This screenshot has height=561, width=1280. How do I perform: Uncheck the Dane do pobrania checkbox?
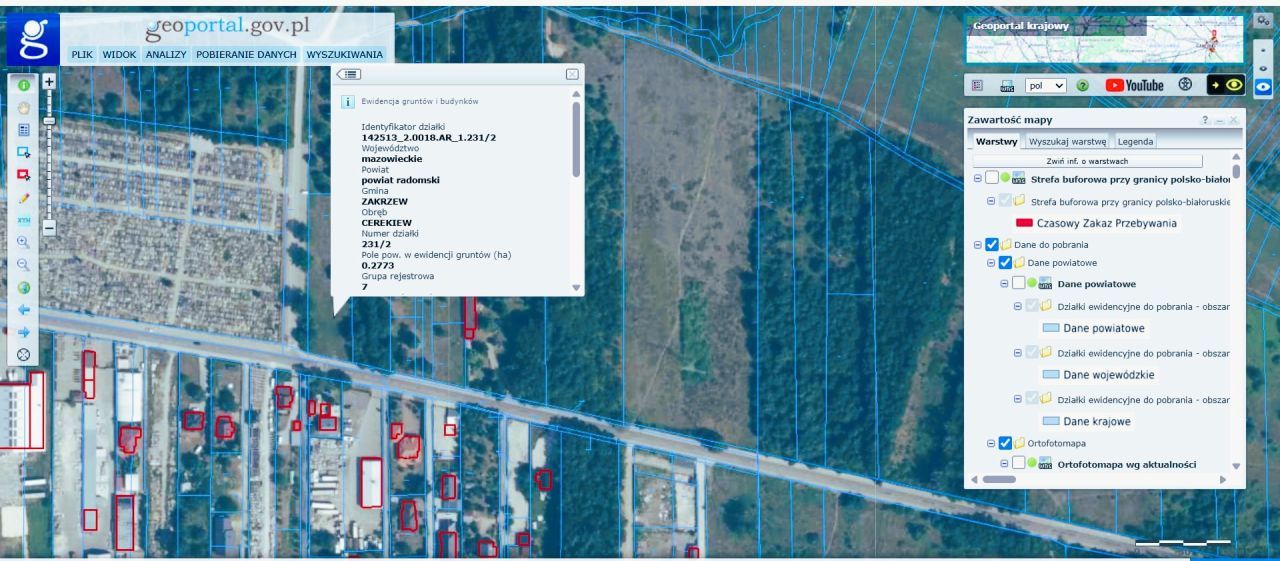(991, 244)
